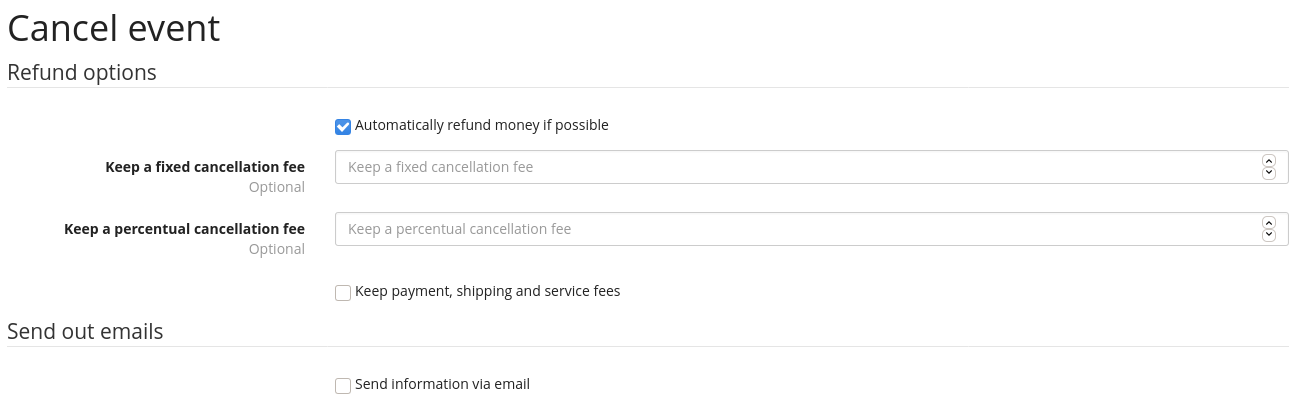This screenshot has width=1298, height=404.
Task: Uncheck the automatically refund money checkbox
Action: (x=343, y=127)
